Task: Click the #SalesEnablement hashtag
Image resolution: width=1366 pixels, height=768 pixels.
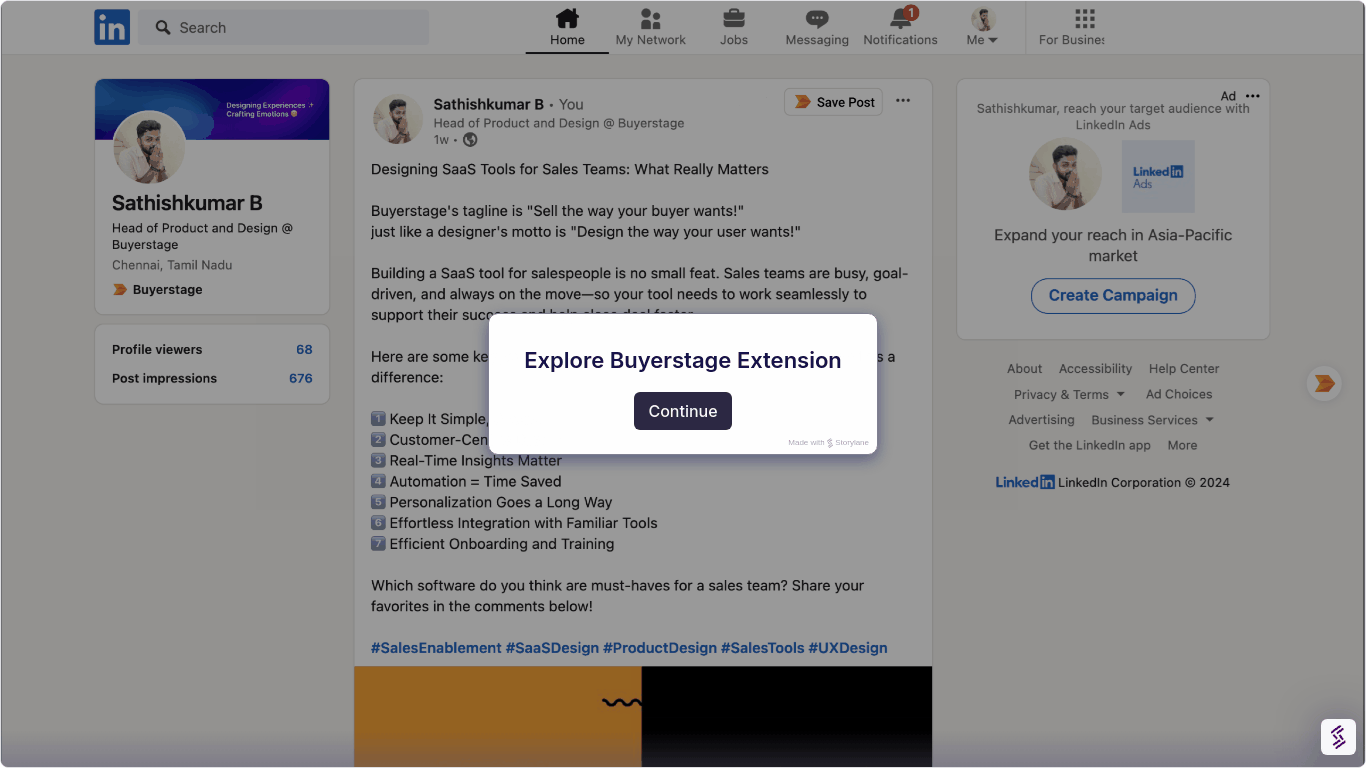Action: click(x=436, y=648)
